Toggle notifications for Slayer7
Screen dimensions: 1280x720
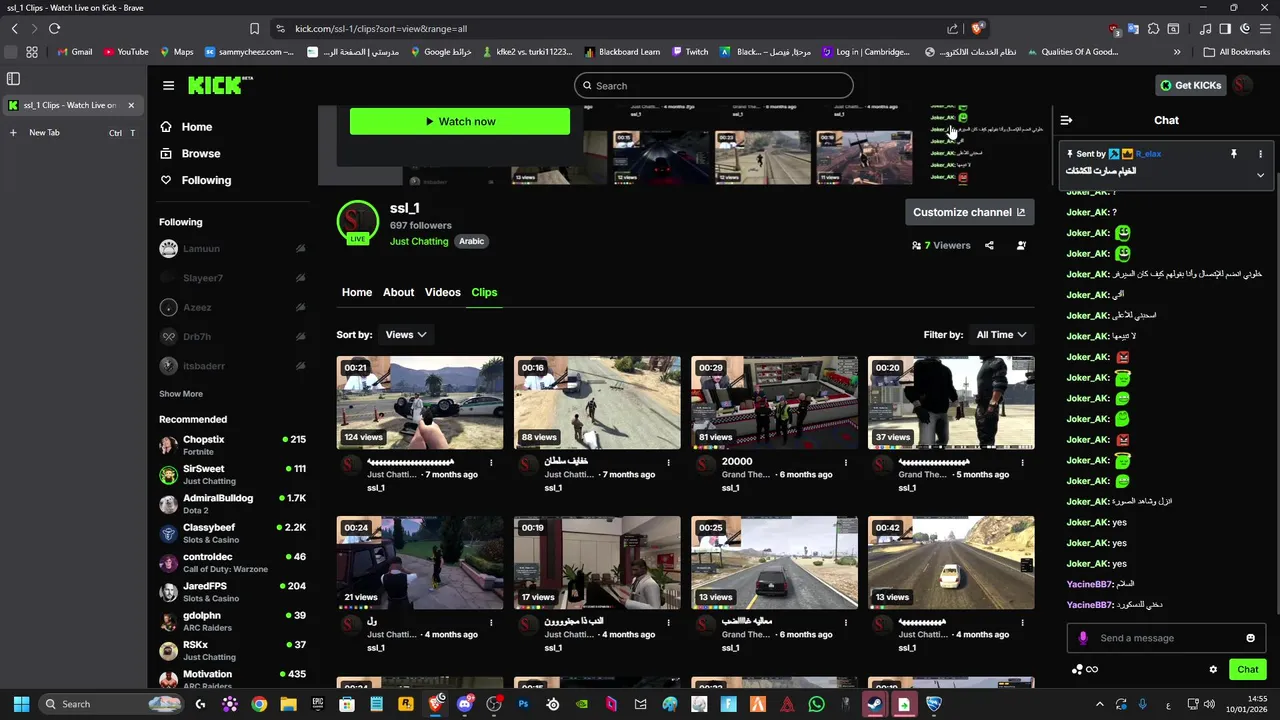pyautogui.click(x=300, y=278)
